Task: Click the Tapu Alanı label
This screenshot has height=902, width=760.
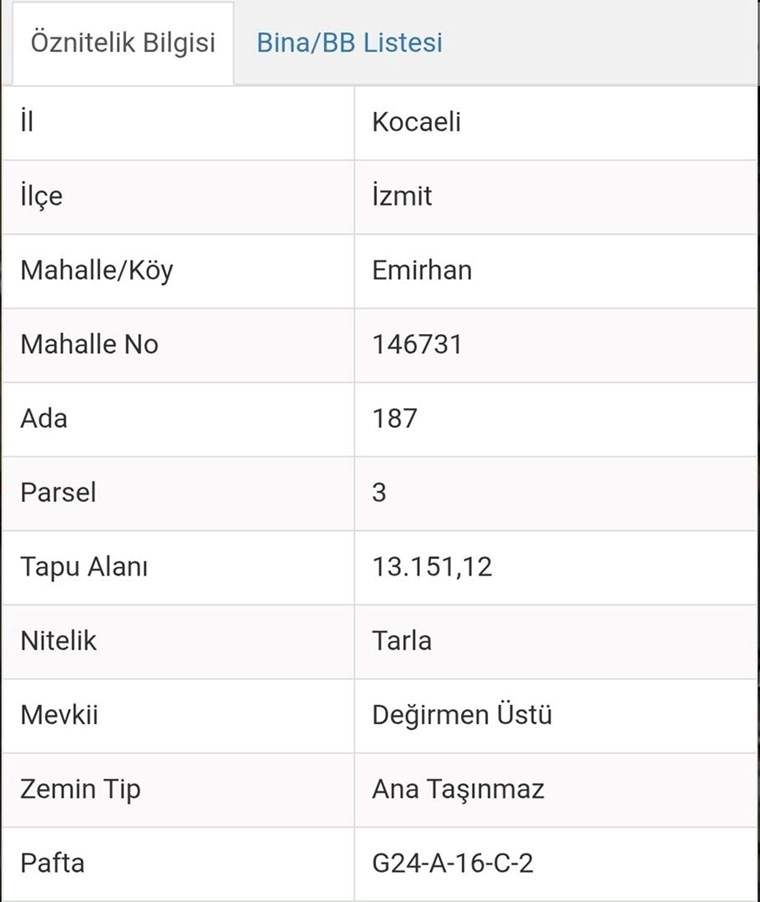Action: coord(84,567)
